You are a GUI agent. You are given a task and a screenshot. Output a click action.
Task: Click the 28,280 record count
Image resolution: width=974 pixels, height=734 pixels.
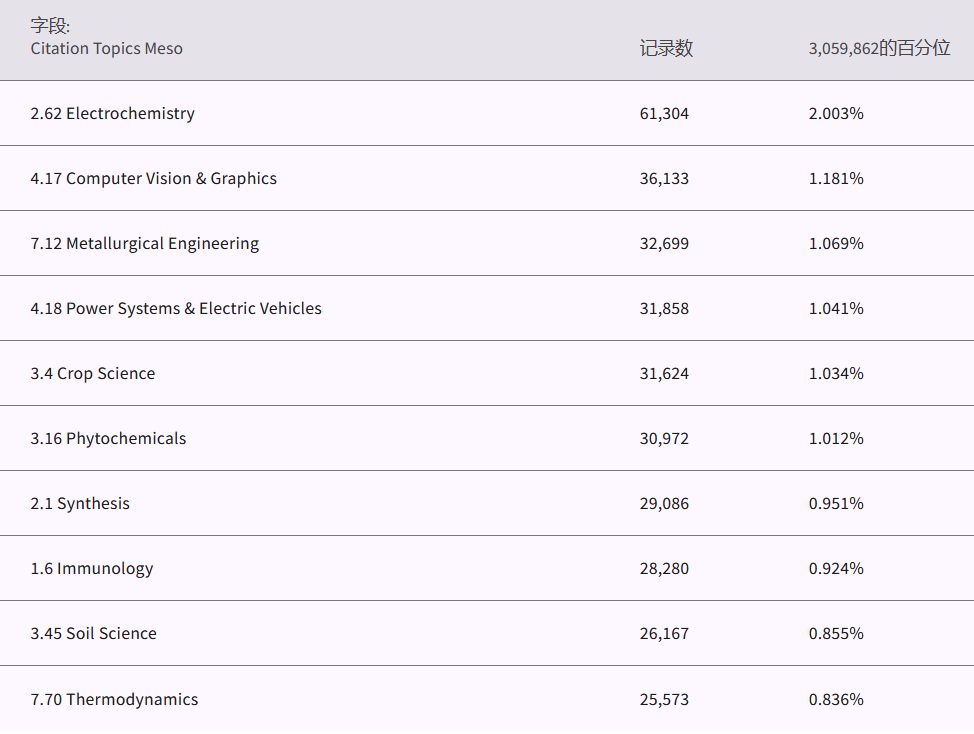click(664, 568)
